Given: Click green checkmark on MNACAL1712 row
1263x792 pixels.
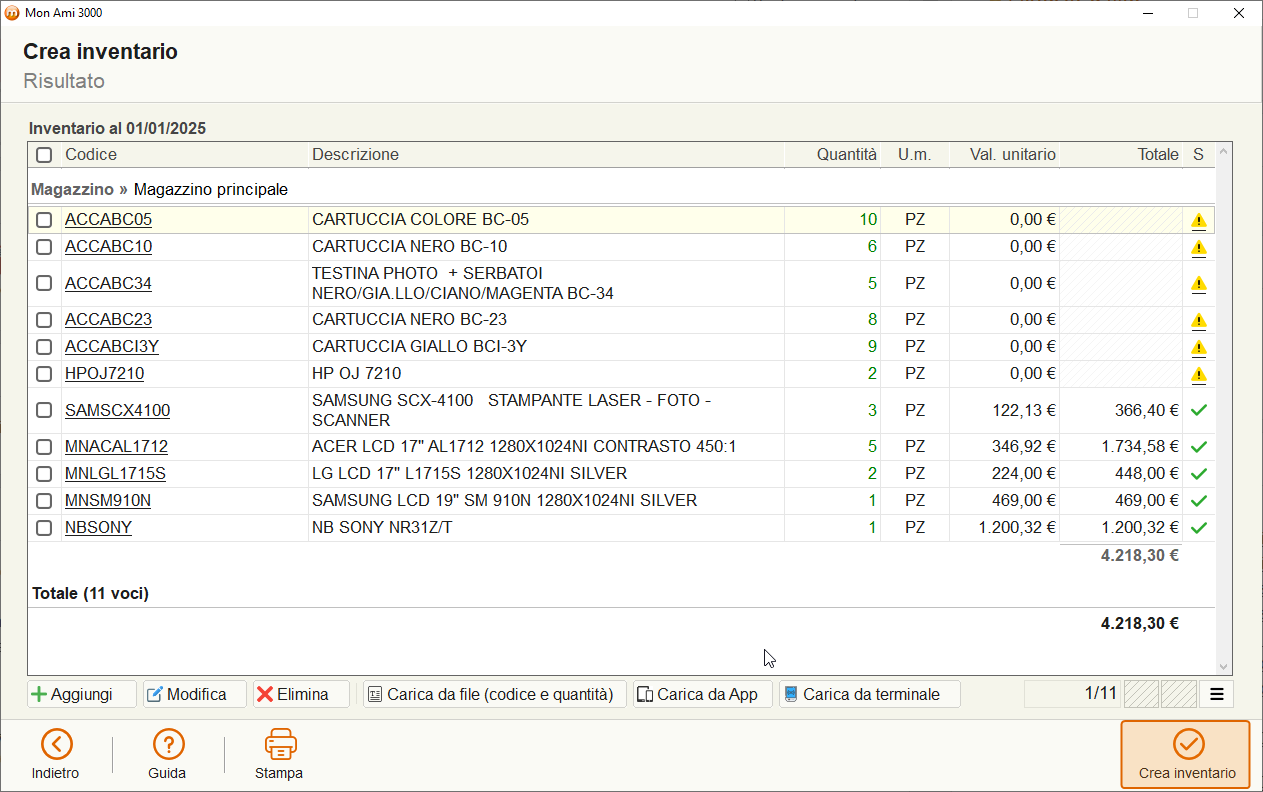Looking at the screenshot, I should coord(1199,447).
